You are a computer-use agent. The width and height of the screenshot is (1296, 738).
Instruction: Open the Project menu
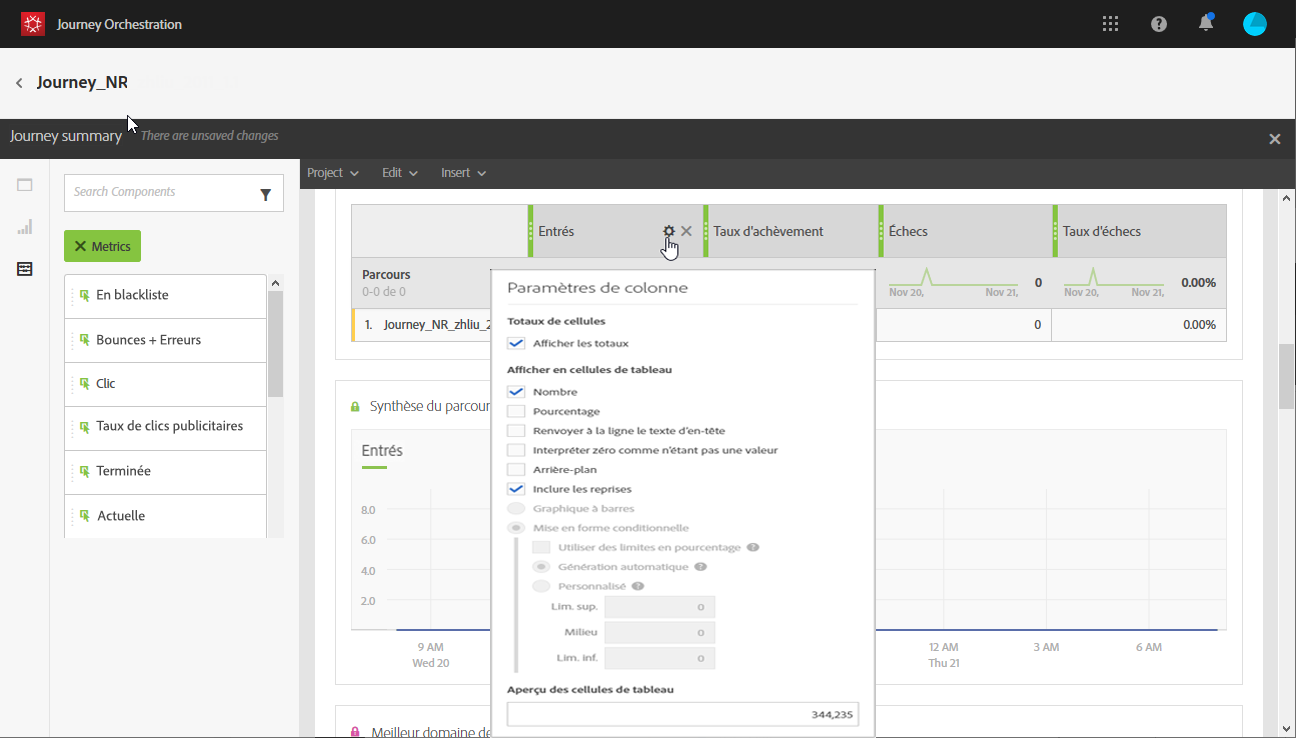tap(333, 173)
